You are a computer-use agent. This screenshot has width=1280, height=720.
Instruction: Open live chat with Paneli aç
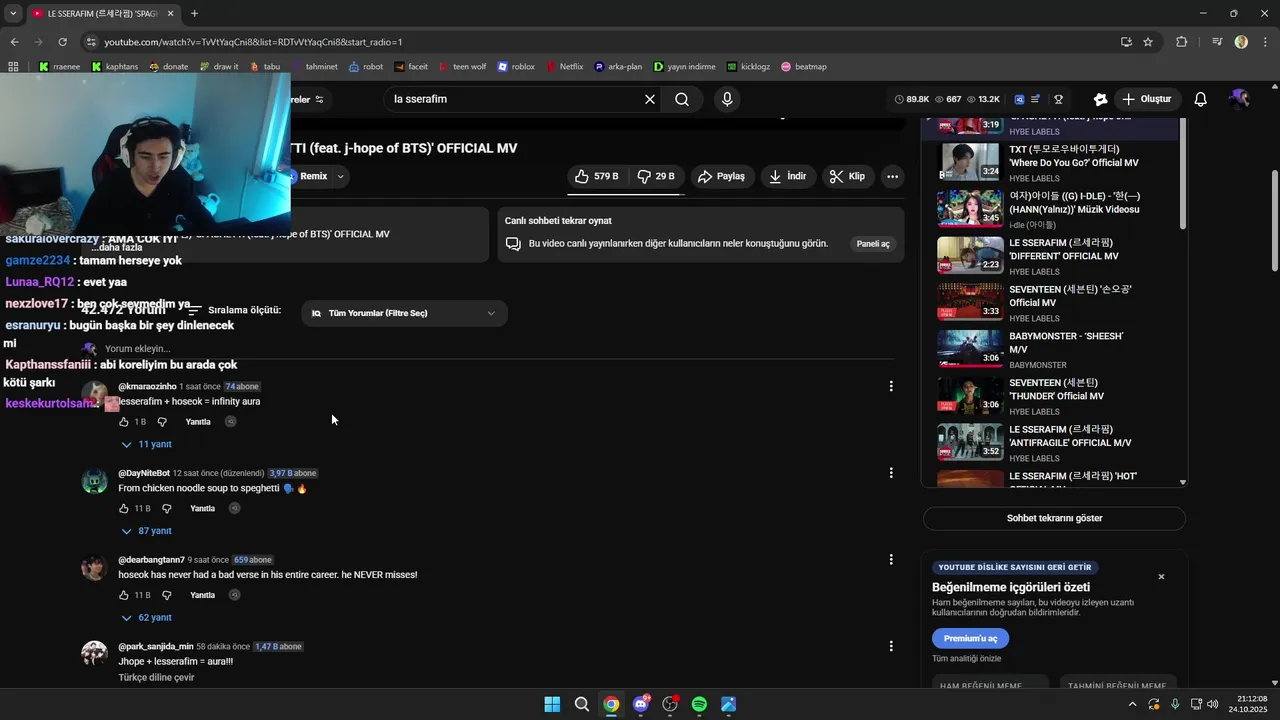pos(873,244)
